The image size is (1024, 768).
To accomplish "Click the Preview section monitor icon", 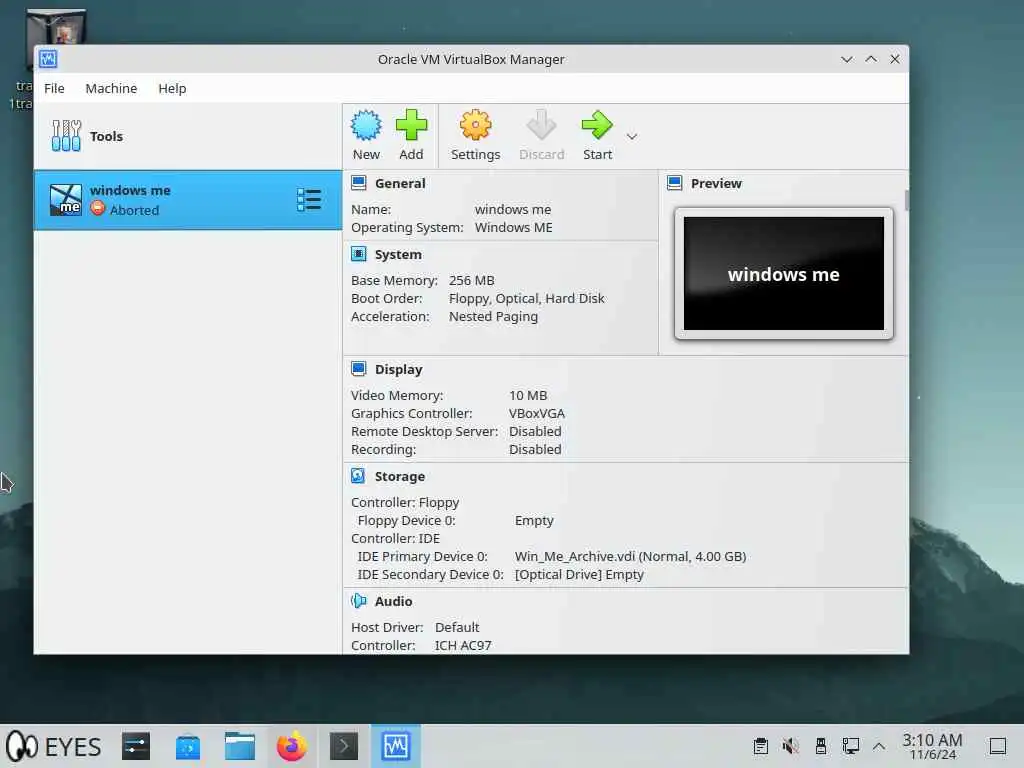I will click(675, 183).
